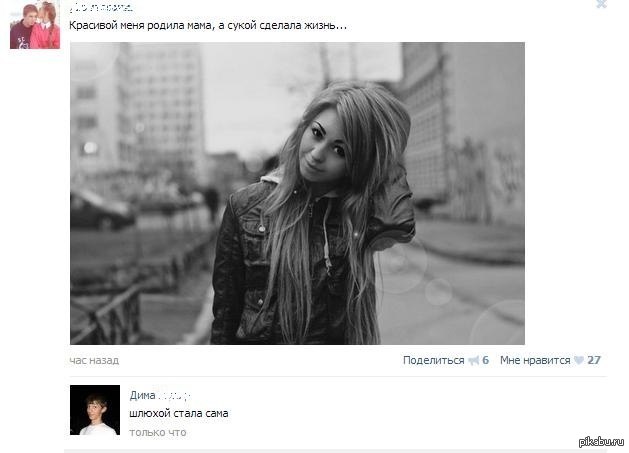Open the post author's avatar
Image resolution: width=629 pixels, height=453 pixels.
(x=35, y=25)
